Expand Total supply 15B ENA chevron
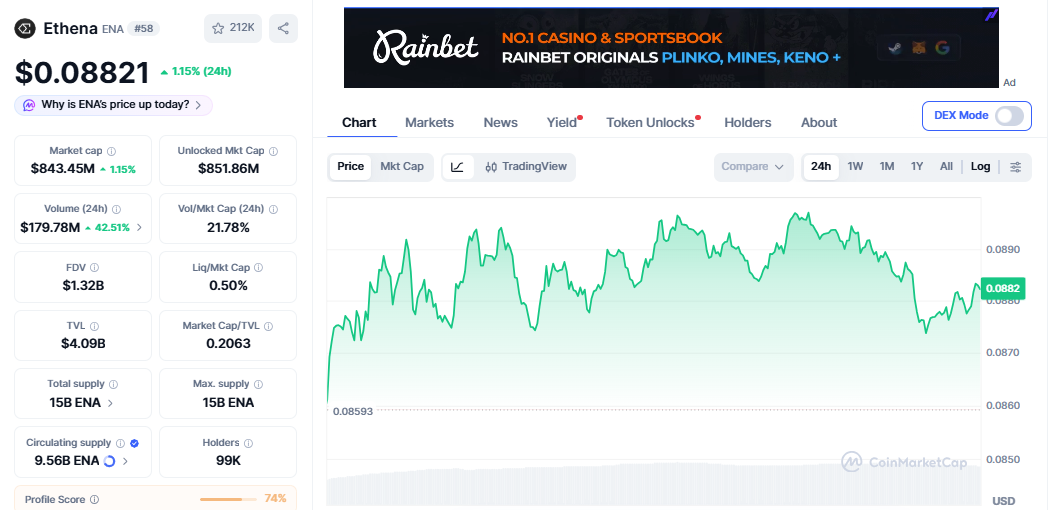 (x=110, y=403)
